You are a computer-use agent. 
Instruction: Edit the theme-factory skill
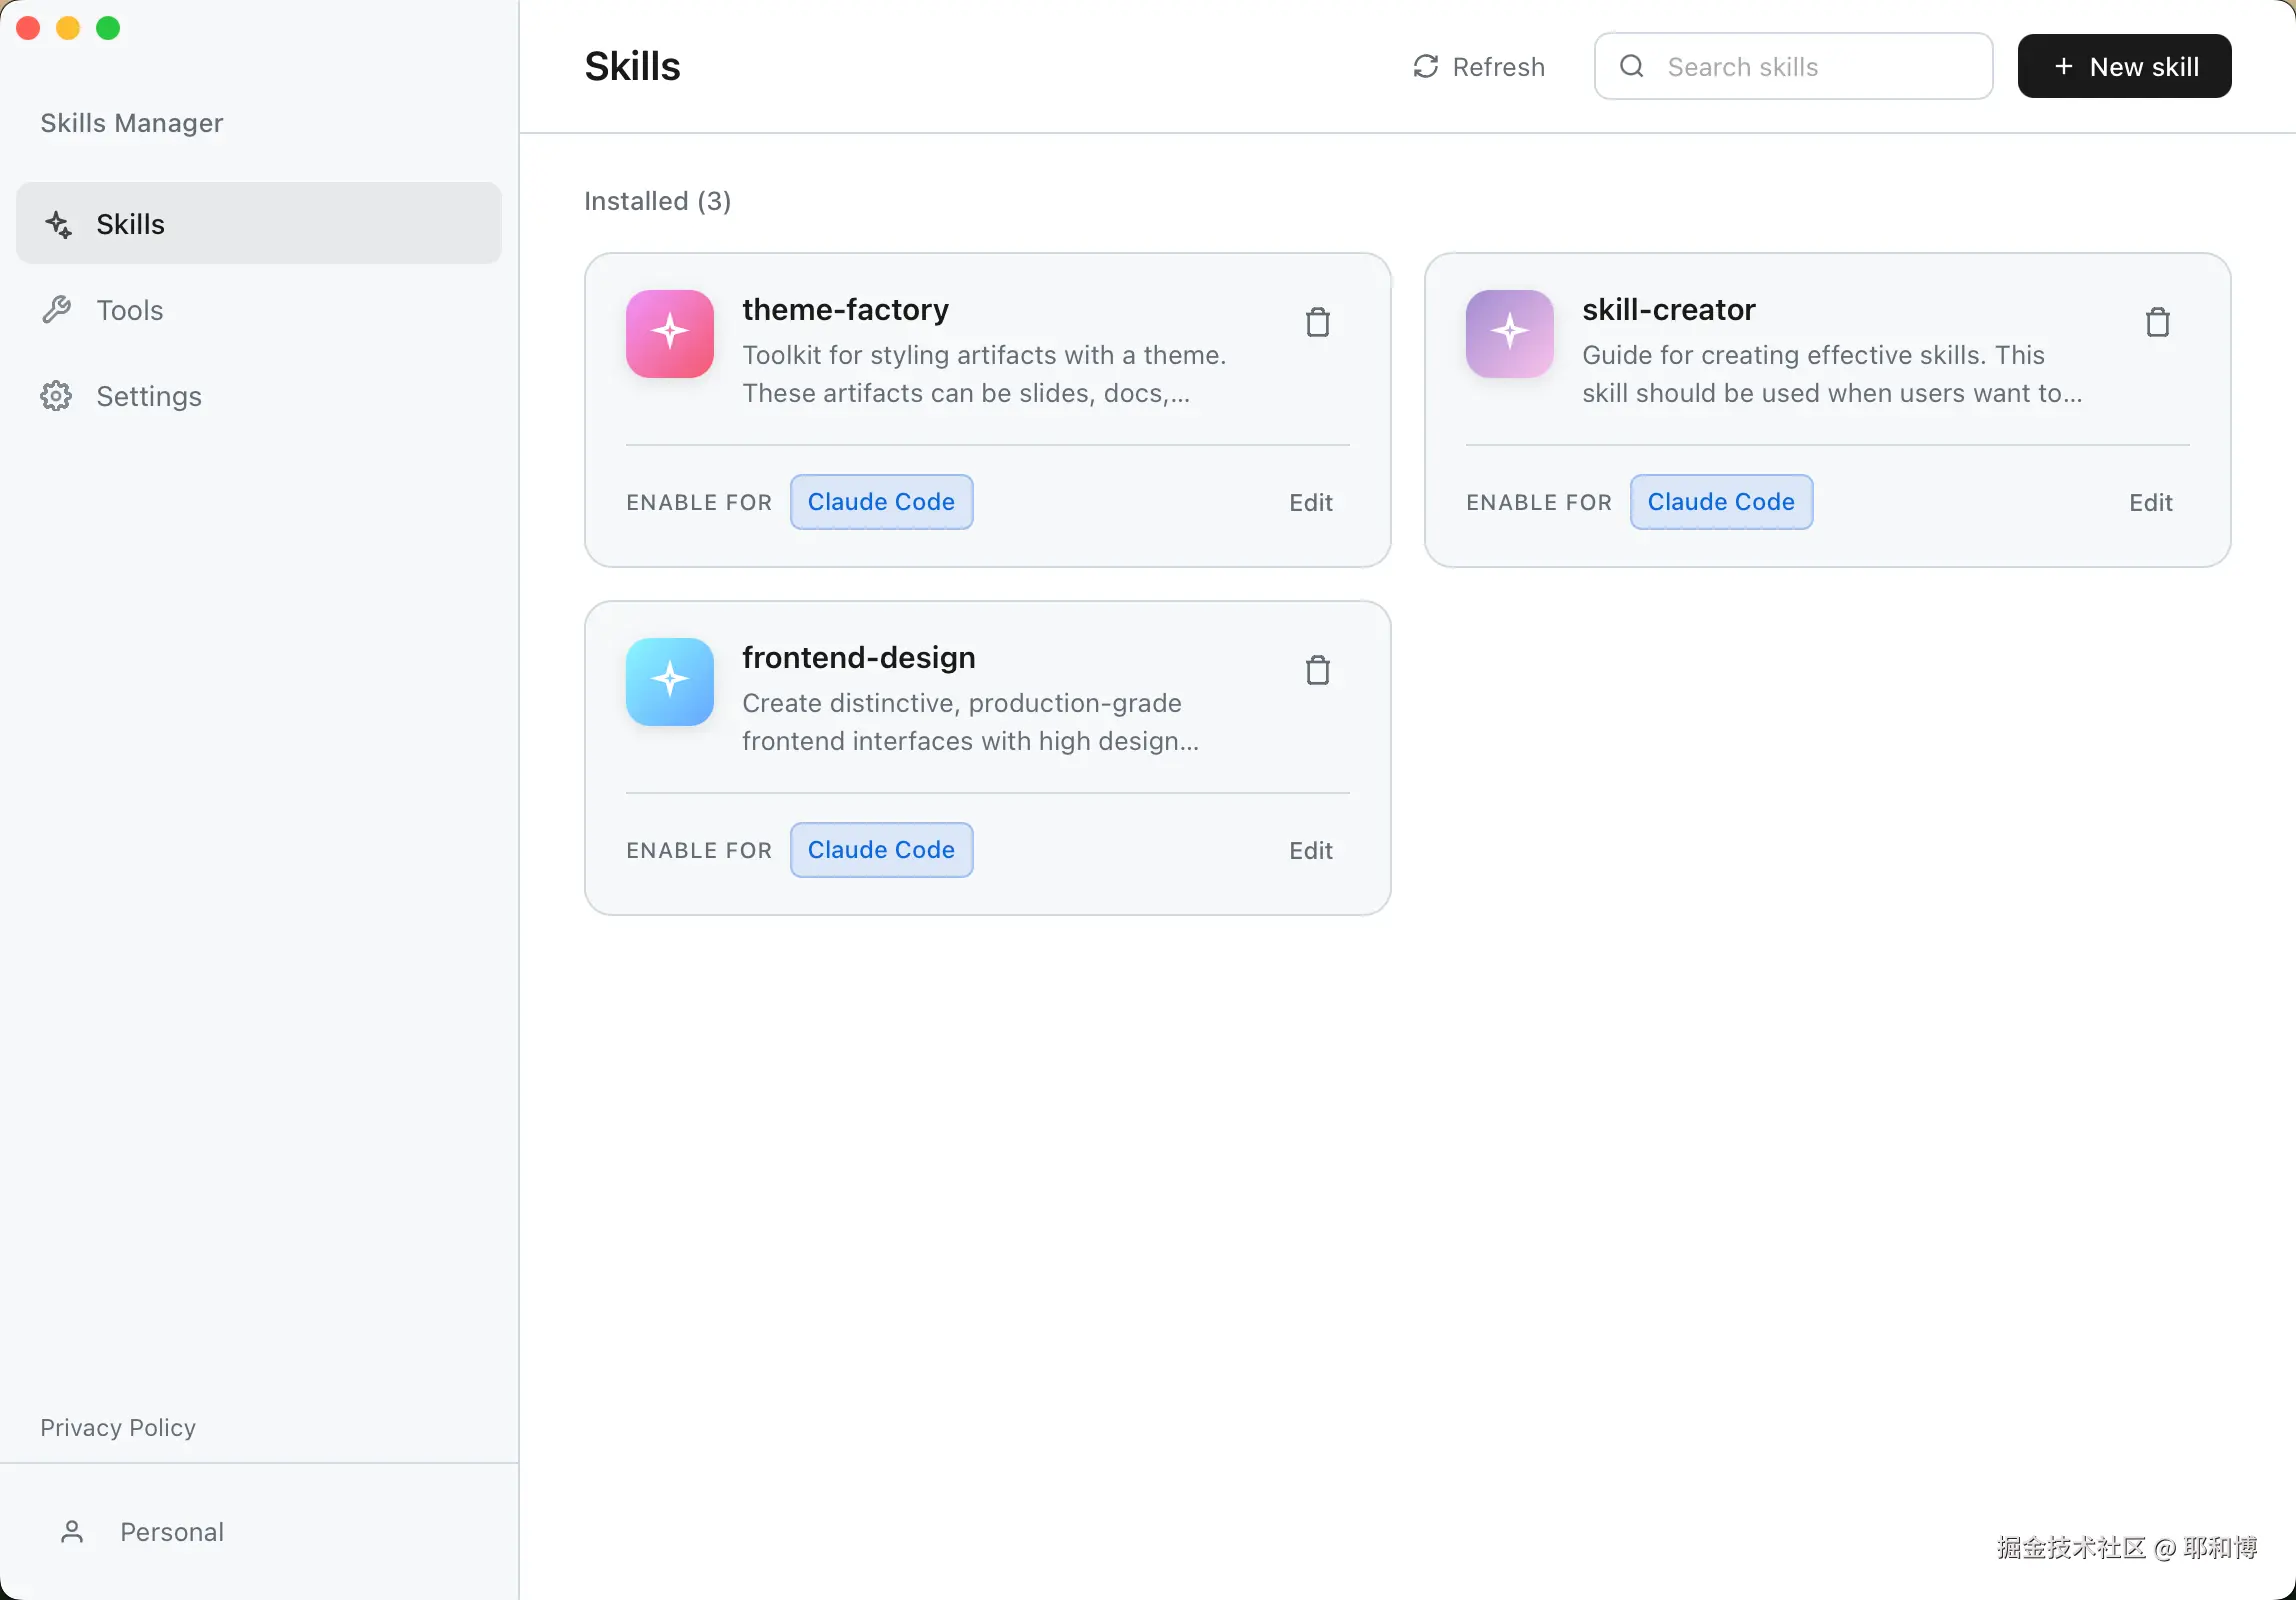coord(1310,503)
